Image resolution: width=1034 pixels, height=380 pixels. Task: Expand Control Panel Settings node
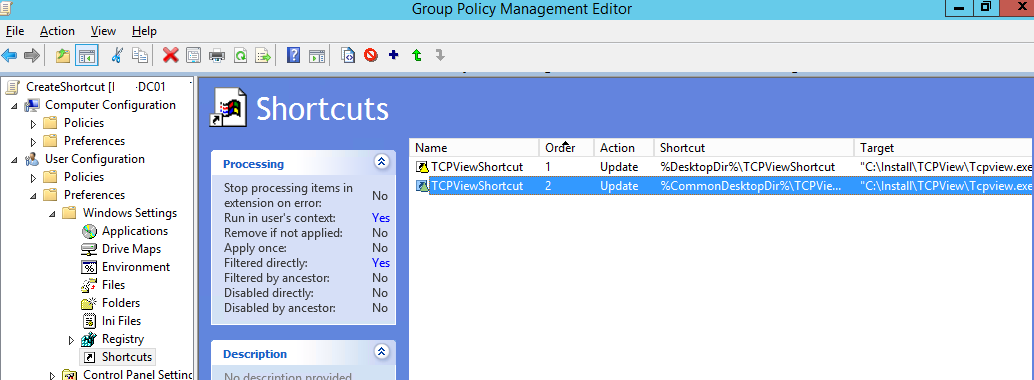pyautogui.click(x=53, y=375)
